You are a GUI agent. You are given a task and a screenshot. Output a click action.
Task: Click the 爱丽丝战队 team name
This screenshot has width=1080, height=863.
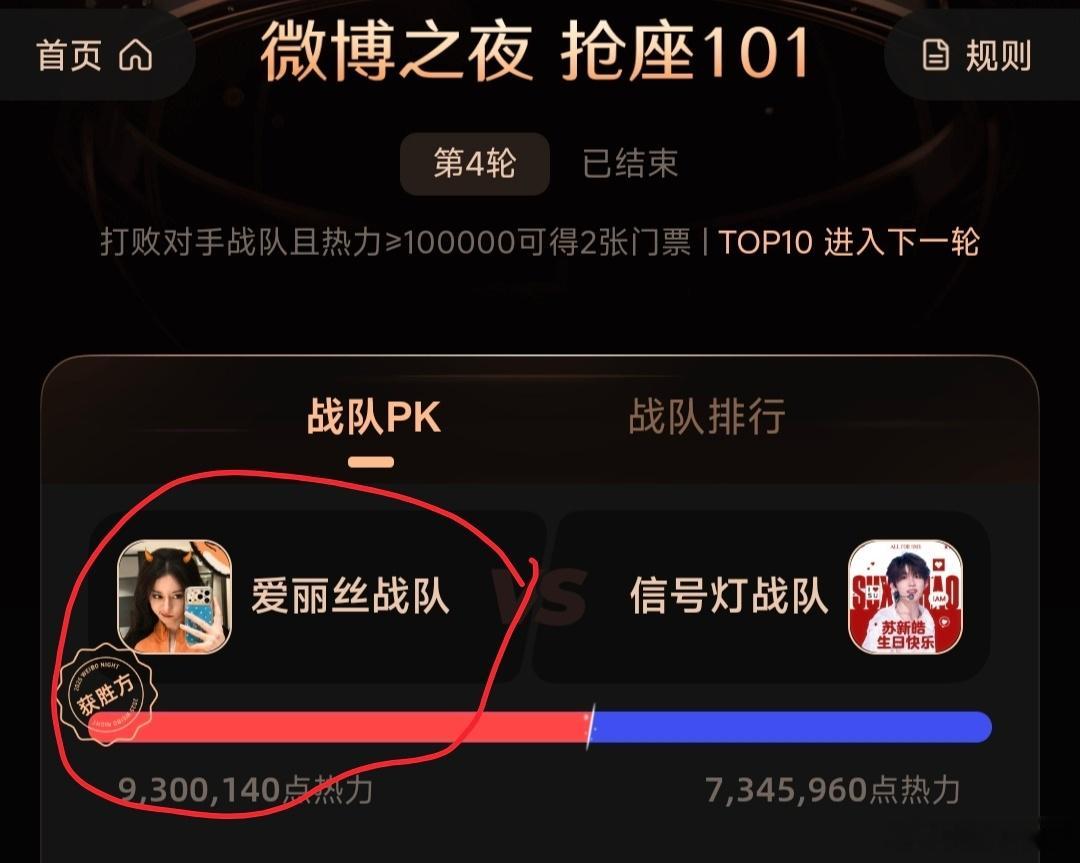351,596
